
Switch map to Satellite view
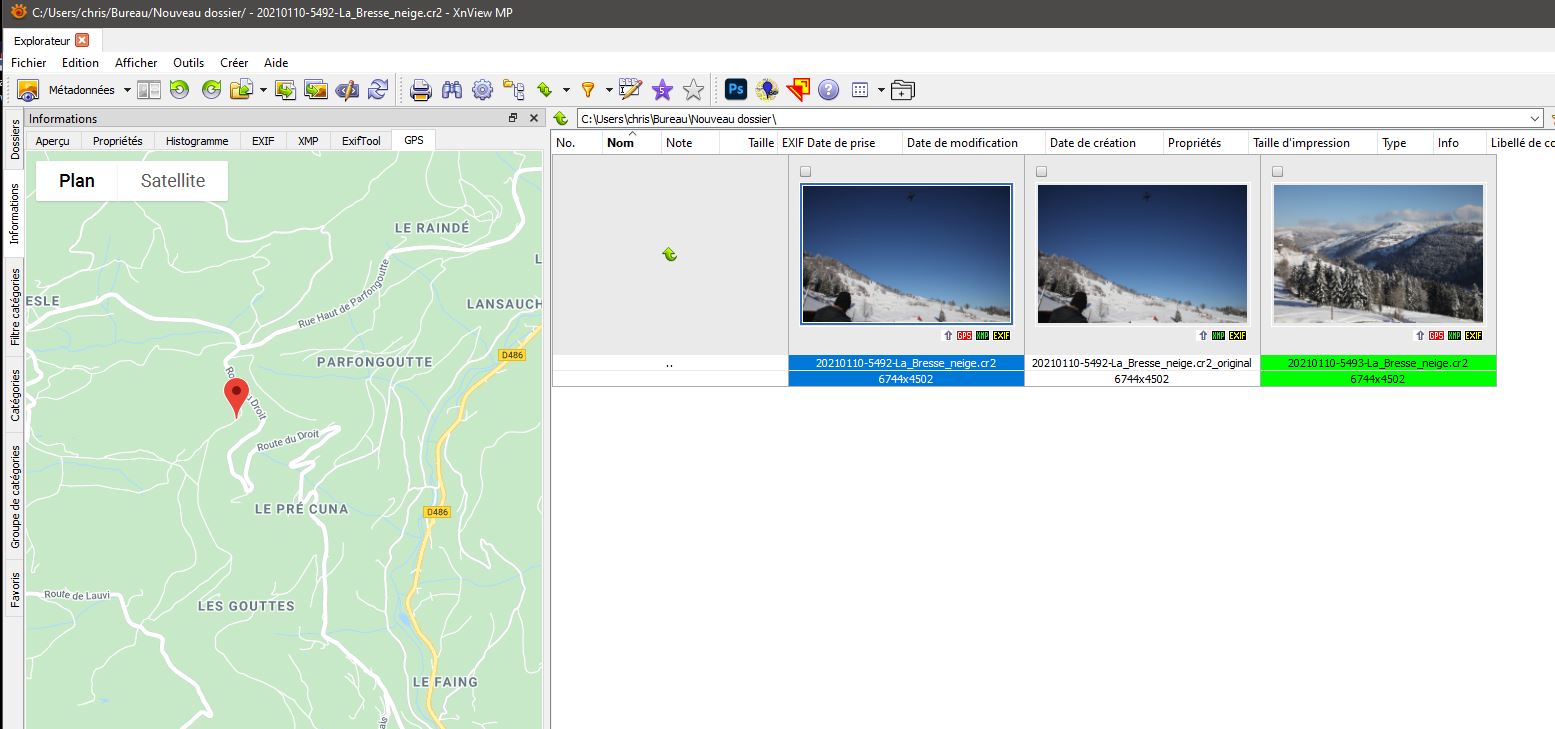click(x=173, y=181)
